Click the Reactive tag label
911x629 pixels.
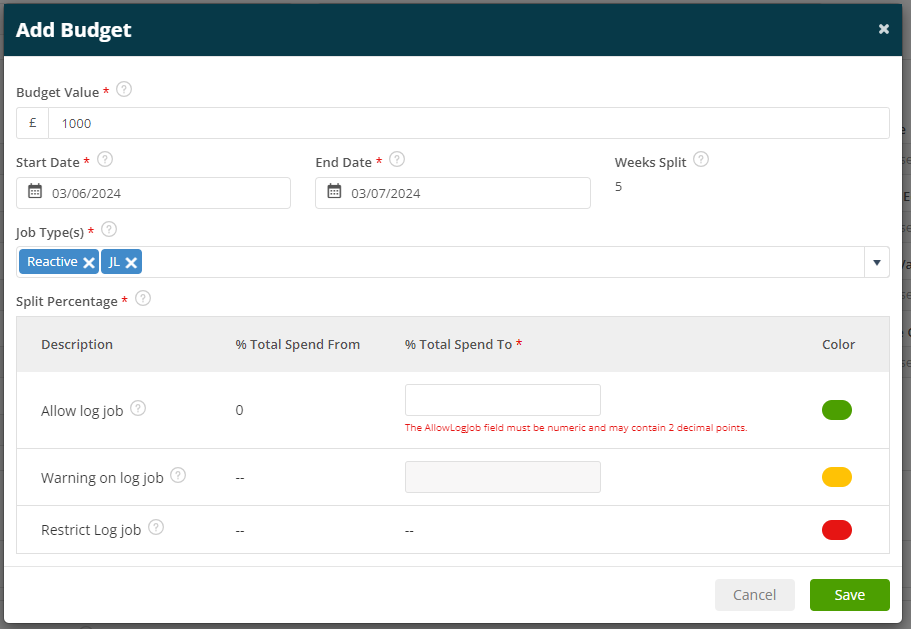click(x=52, y=262)
